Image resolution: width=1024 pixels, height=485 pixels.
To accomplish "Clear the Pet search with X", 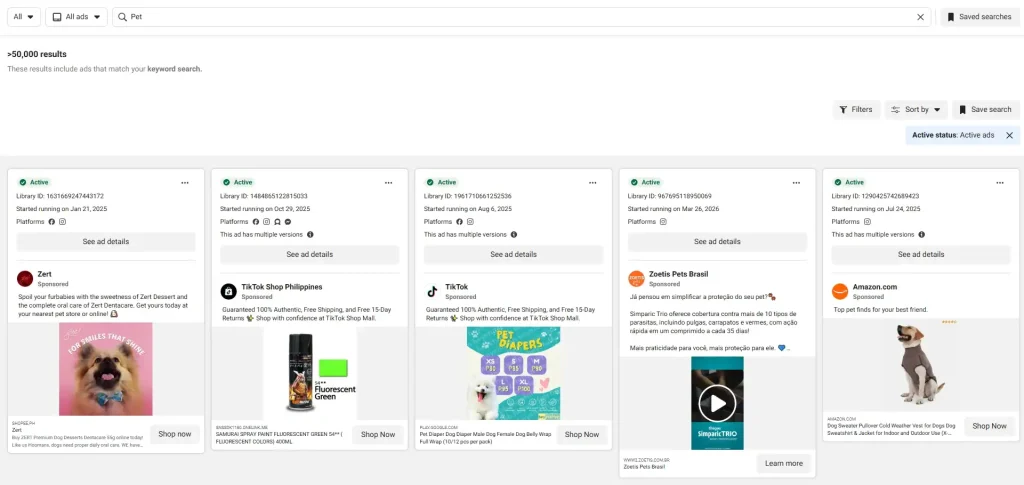I will pyautogui.click(x=920, y=17).
